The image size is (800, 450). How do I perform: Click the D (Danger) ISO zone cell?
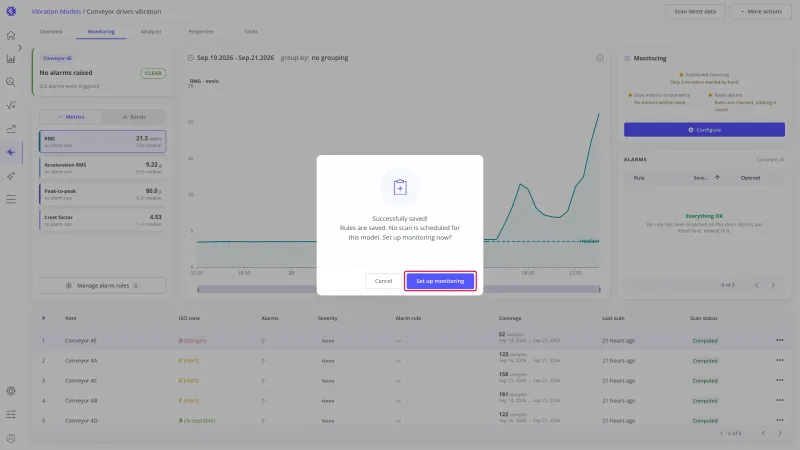coord(192,340)
